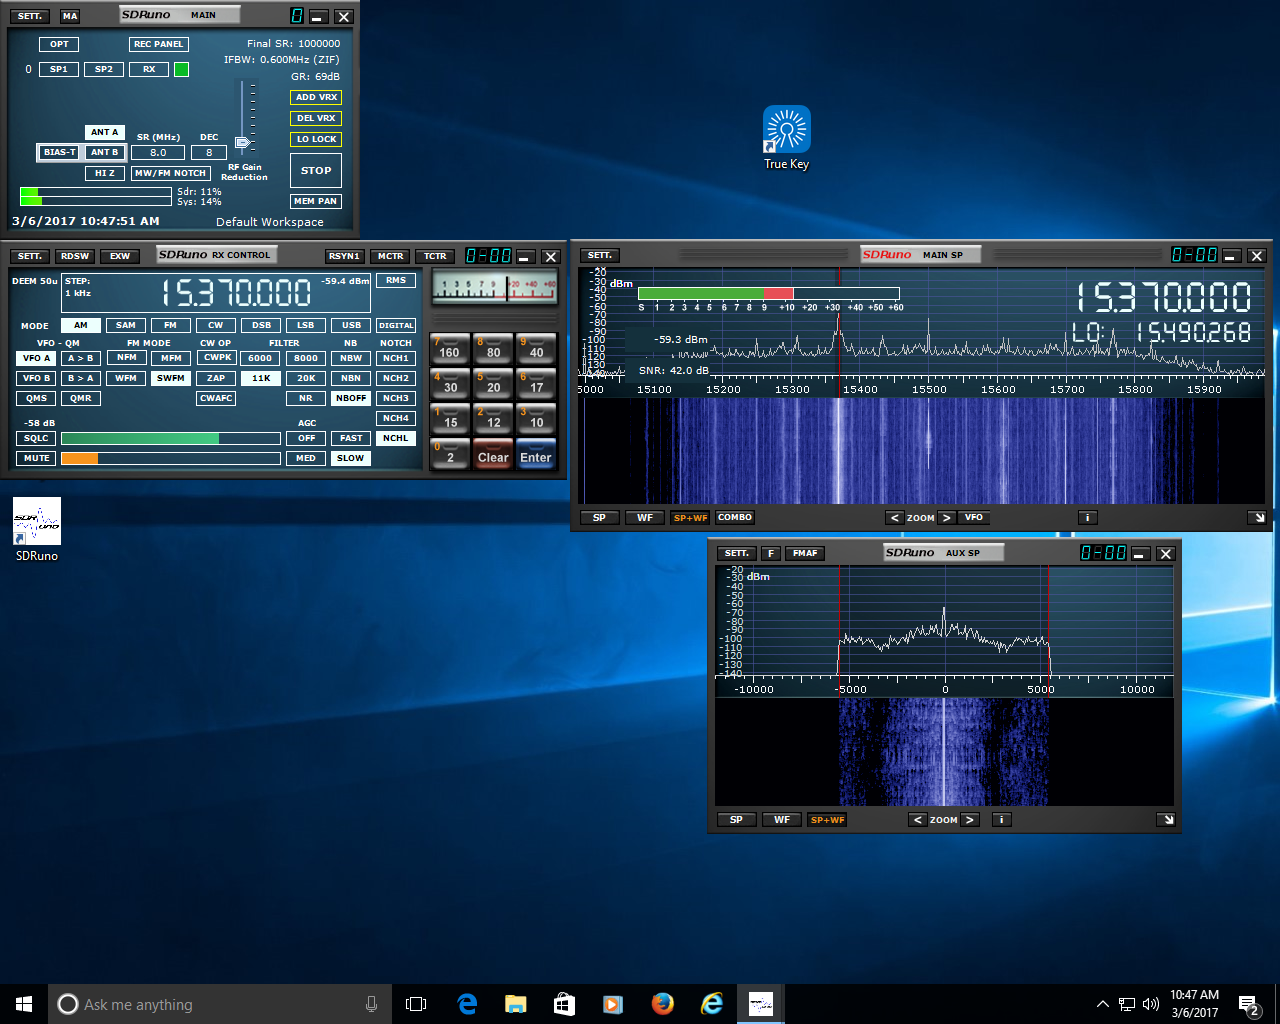
Task: Open File Explorer from the taskbar
Action: coord(516,1004)
